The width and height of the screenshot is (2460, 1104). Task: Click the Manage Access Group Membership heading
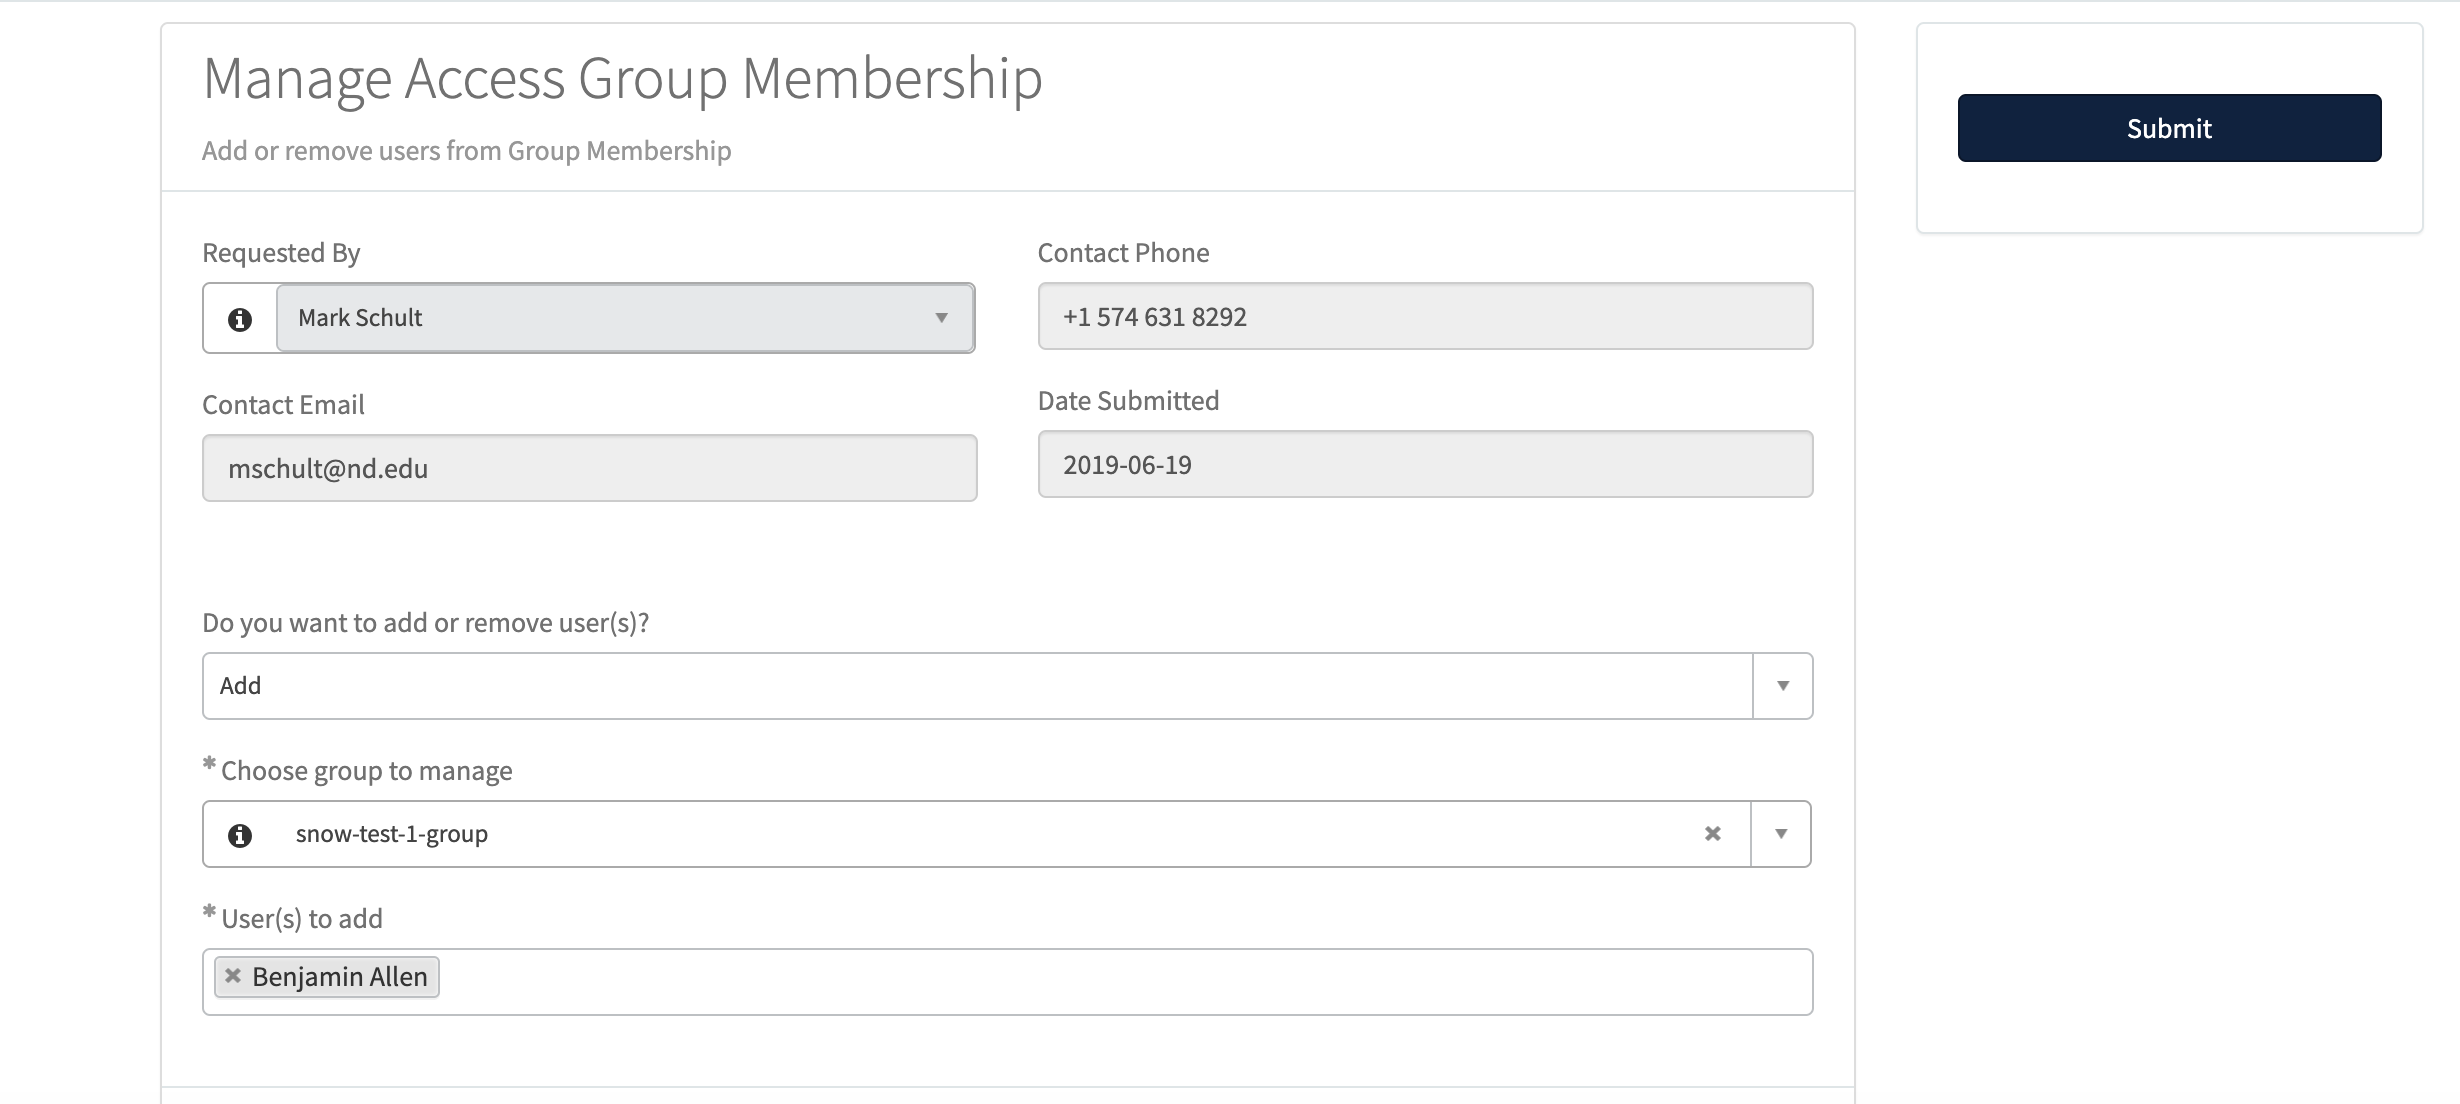(x=622, y=76)
